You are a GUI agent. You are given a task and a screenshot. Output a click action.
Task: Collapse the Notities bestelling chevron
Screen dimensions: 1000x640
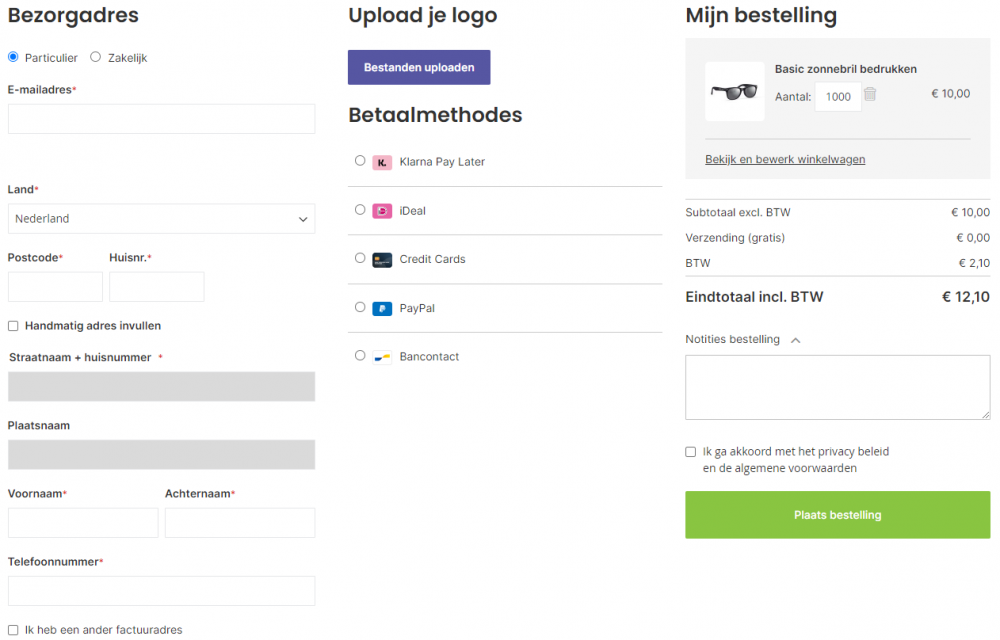pos(796,340)
